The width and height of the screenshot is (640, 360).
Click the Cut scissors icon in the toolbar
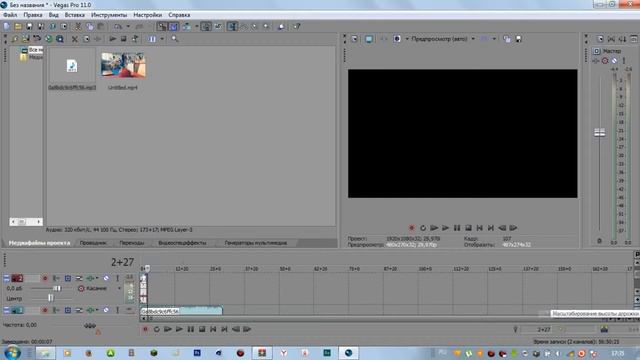78,27
